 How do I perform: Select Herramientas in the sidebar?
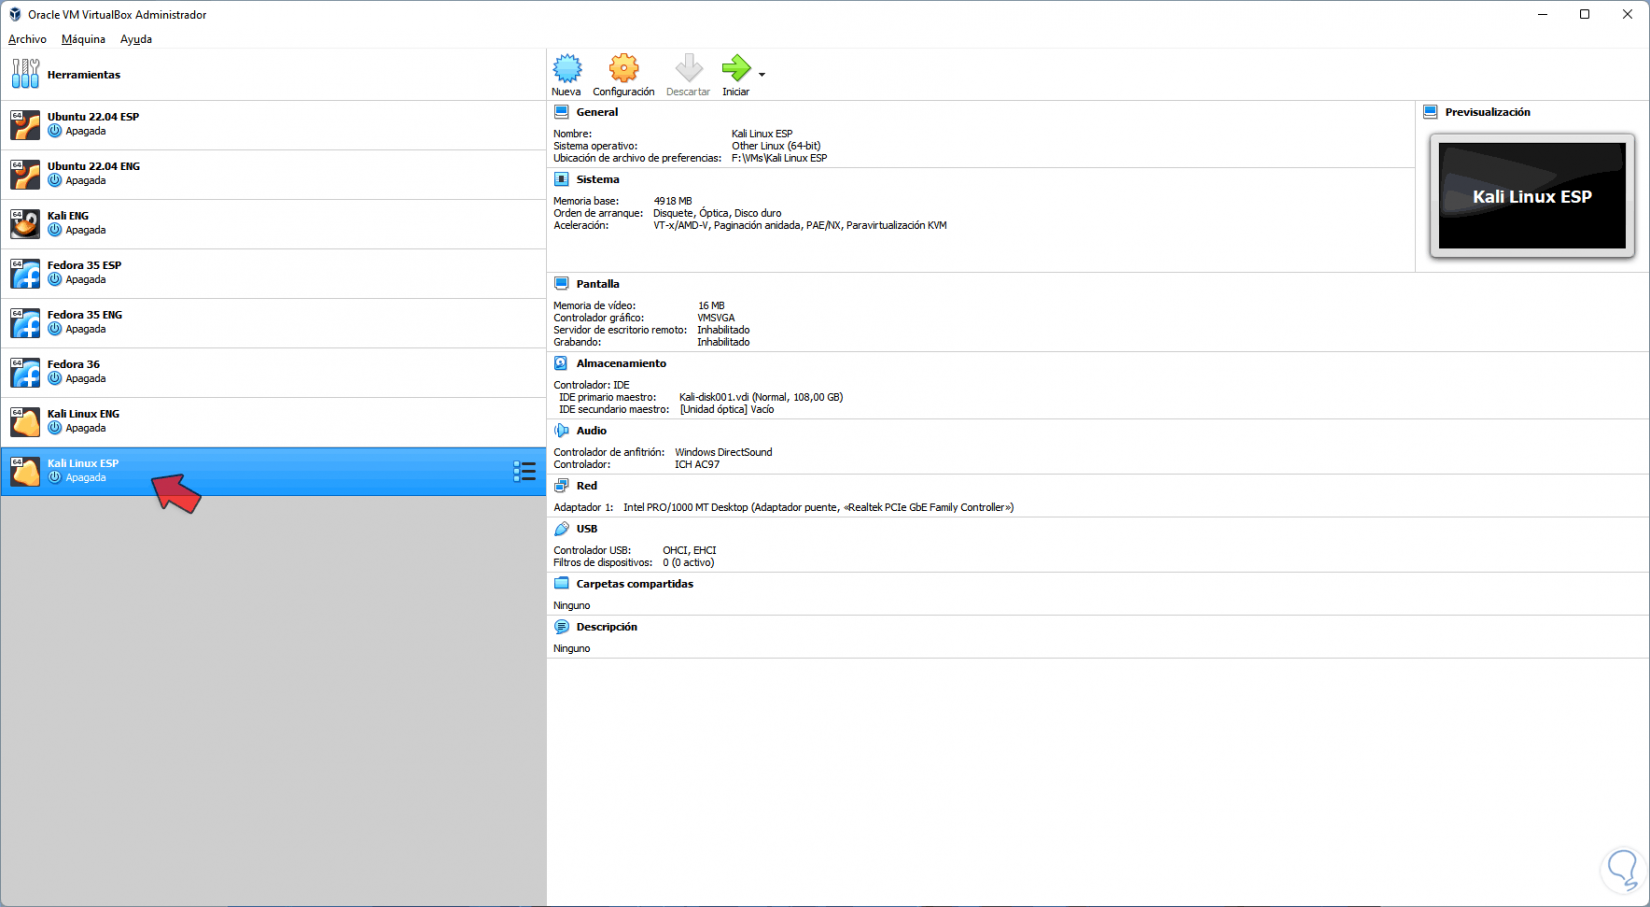click(x=273, y=75)
